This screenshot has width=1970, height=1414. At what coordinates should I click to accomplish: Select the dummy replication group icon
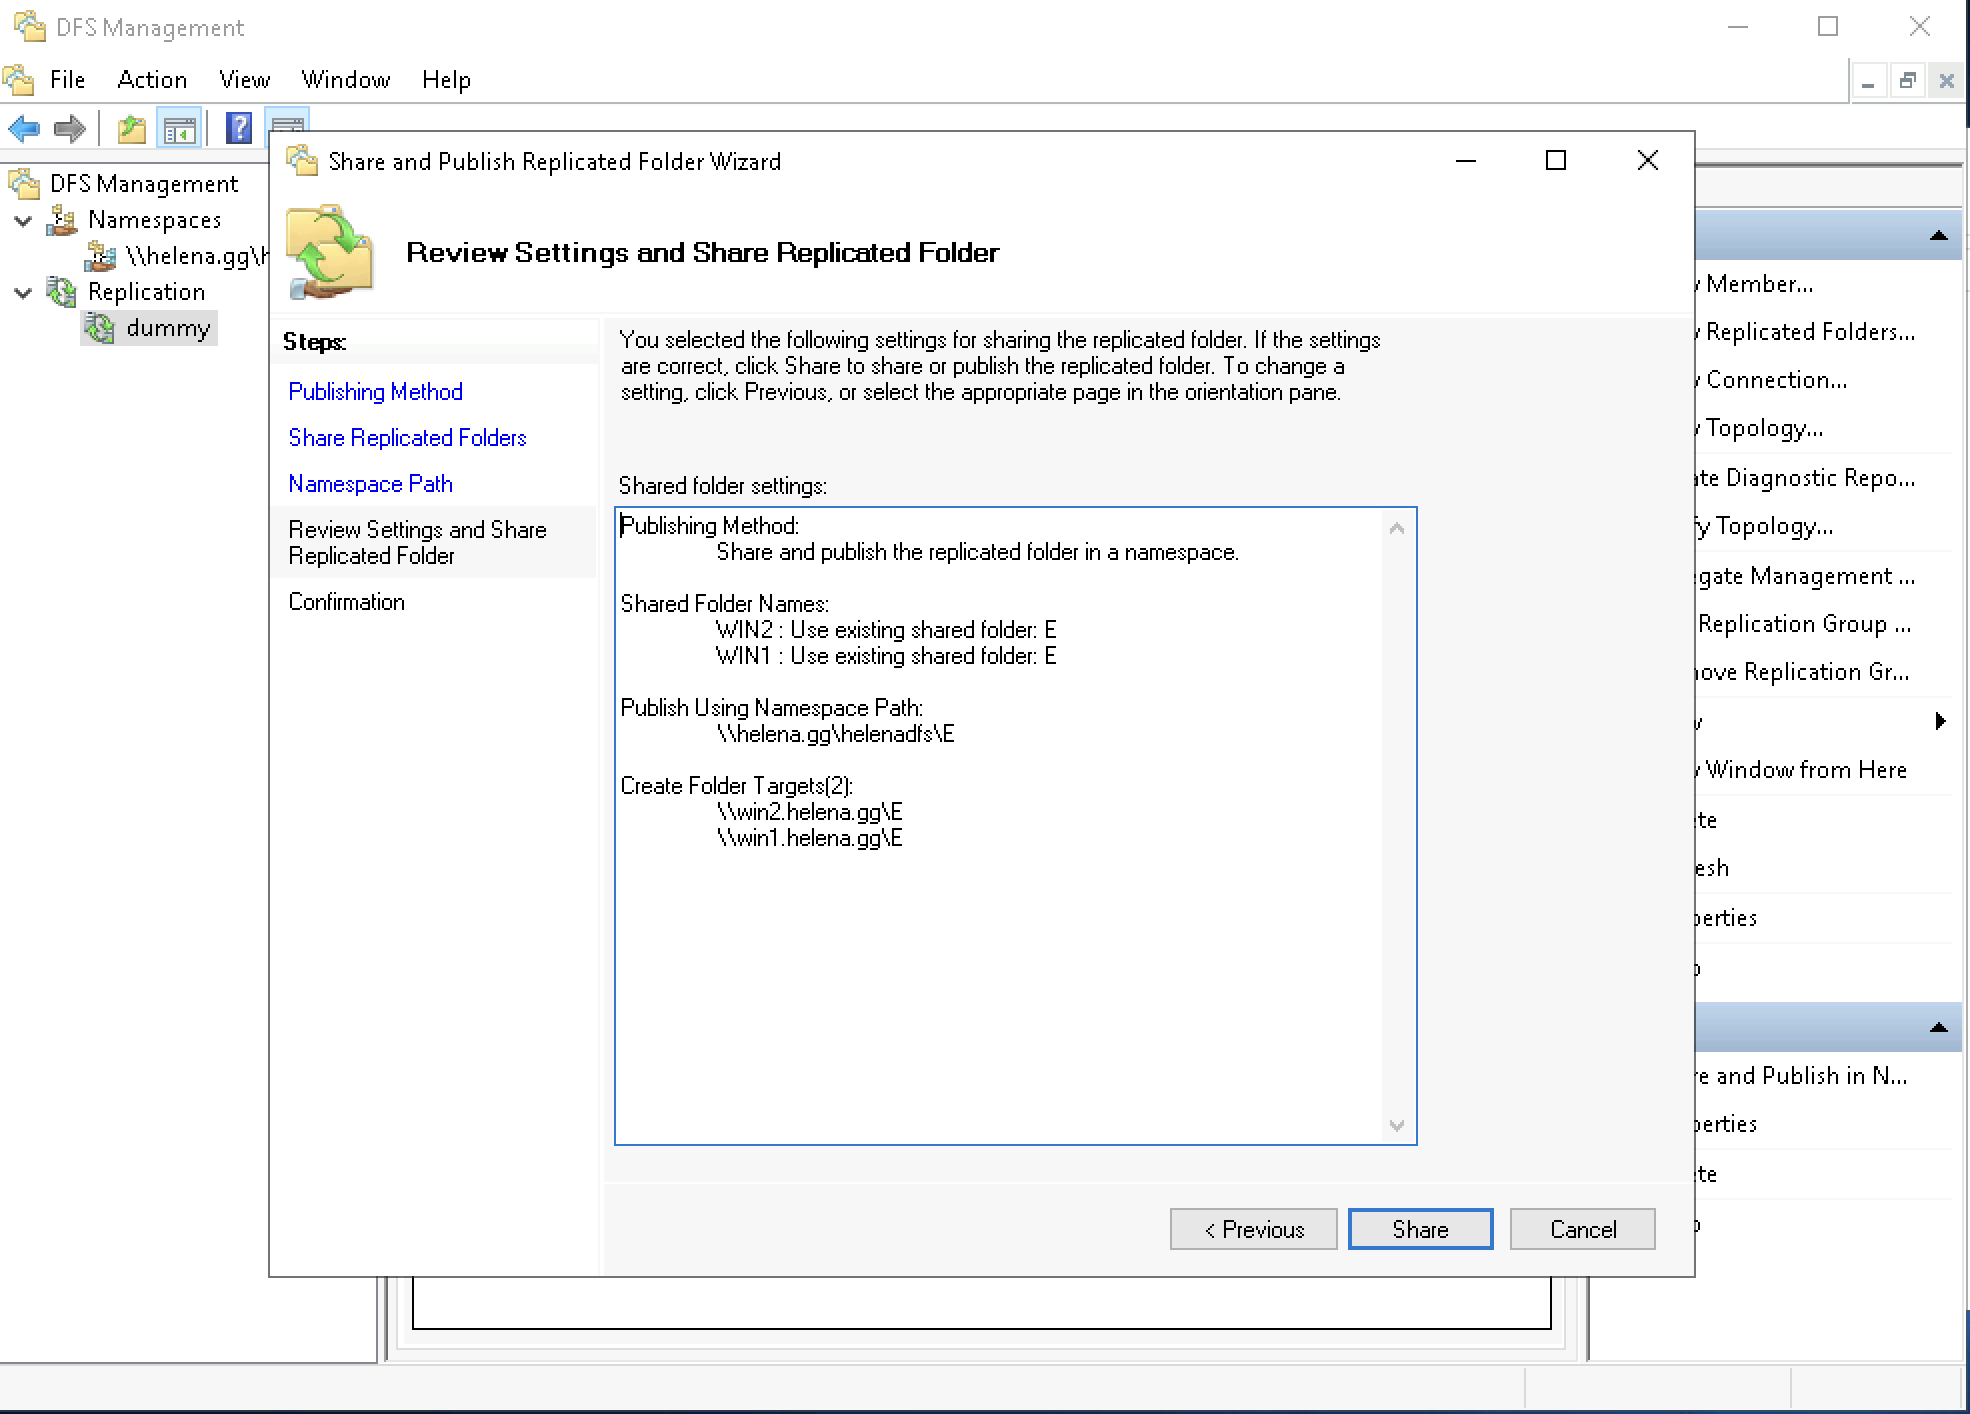100,328
